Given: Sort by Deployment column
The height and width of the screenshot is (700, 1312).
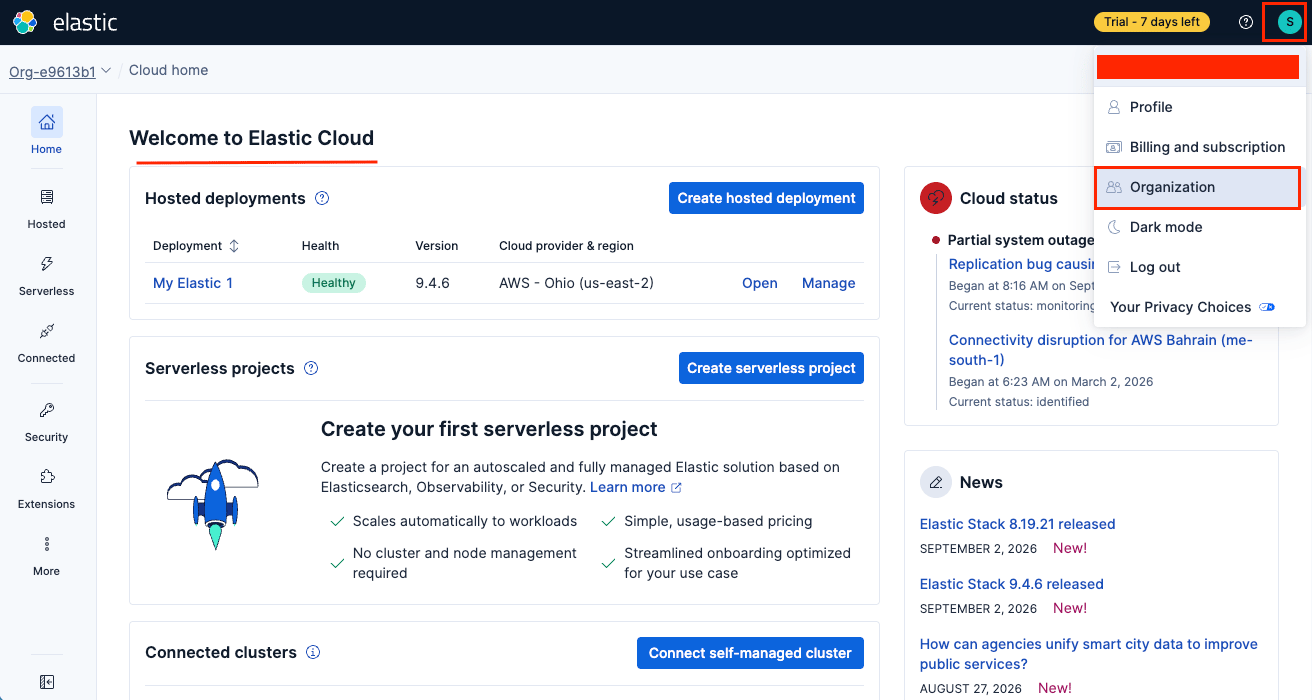Looking at the screenshot, I should click(x=196, y=246).
